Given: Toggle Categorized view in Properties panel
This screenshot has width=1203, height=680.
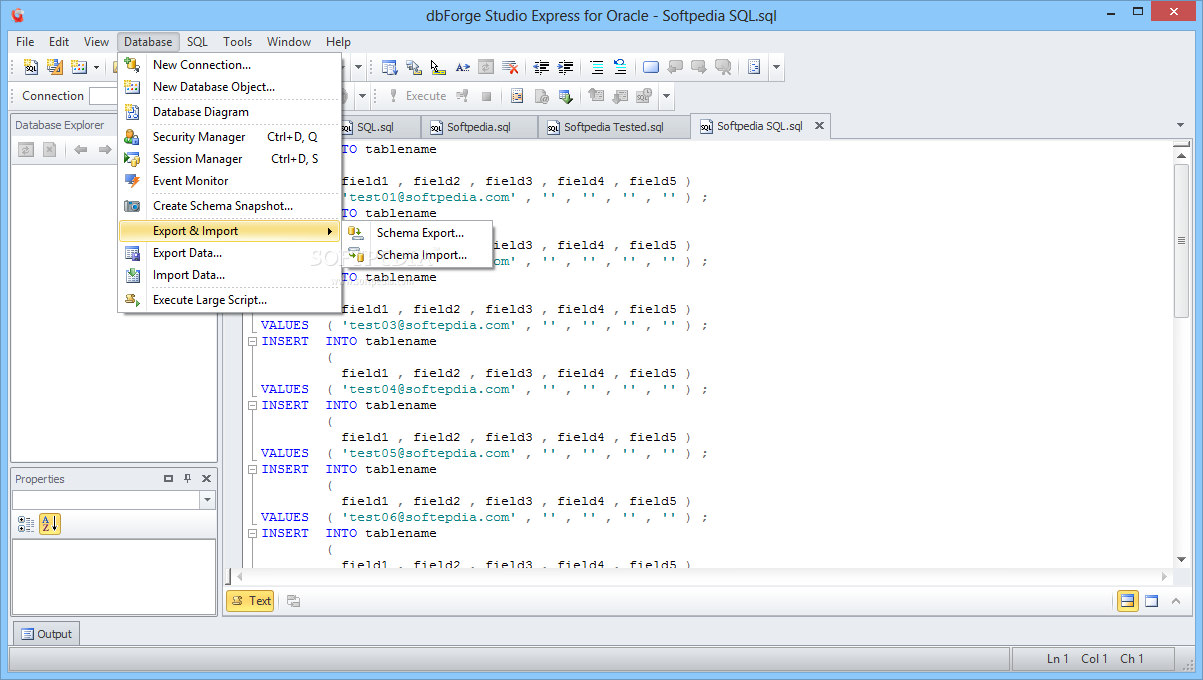Looking at the screenshot, I should point(26,524).
